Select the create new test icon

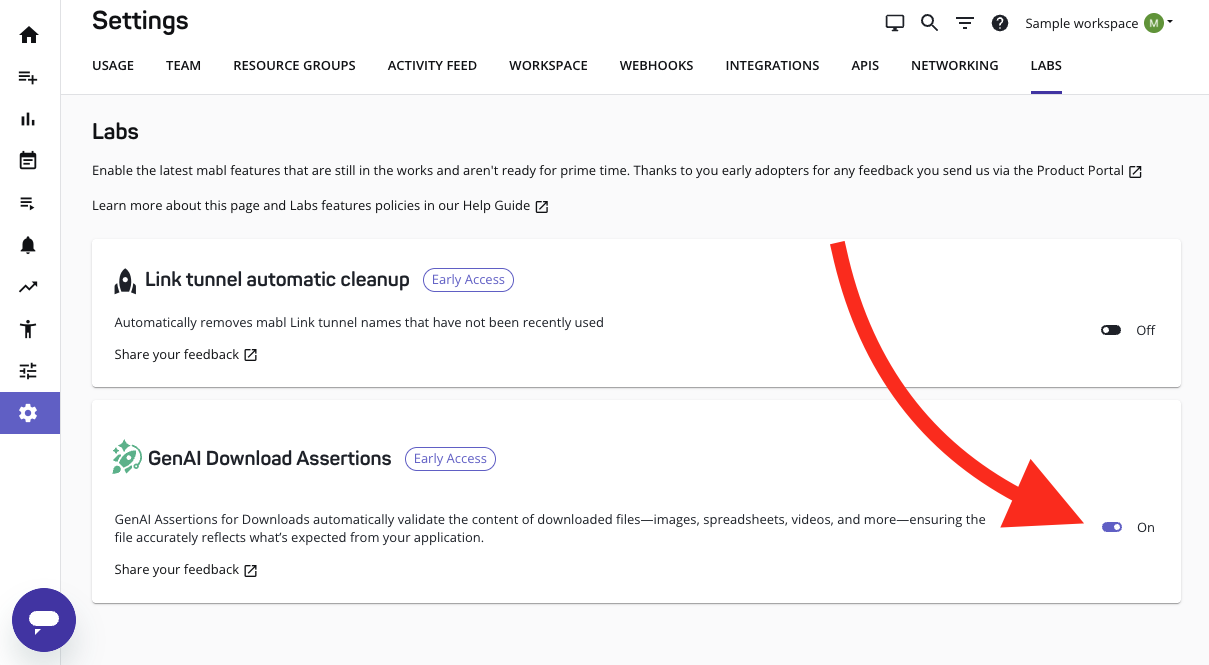coord(29,76)
